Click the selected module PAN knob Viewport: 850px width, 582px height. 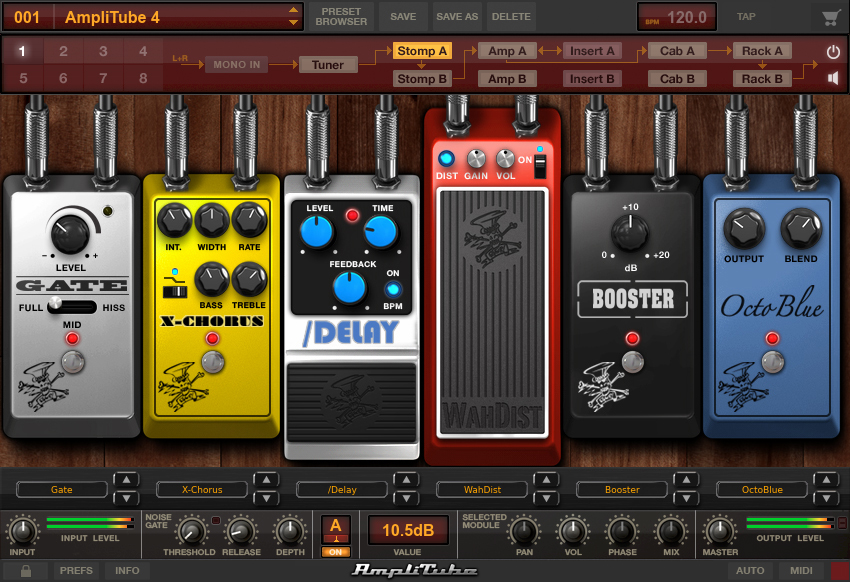pos(524,531)
